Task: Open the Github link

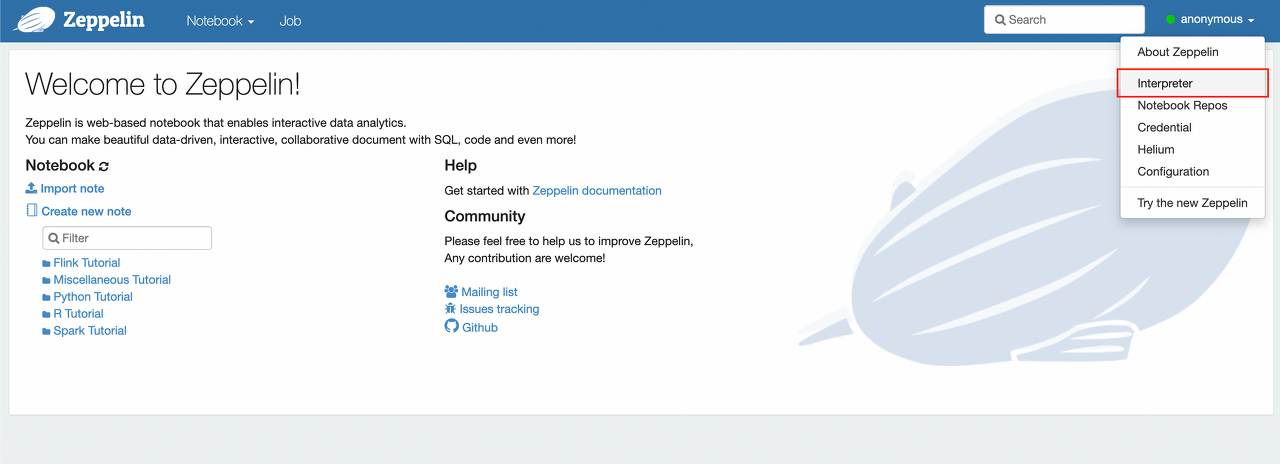Action: [480, 327]
